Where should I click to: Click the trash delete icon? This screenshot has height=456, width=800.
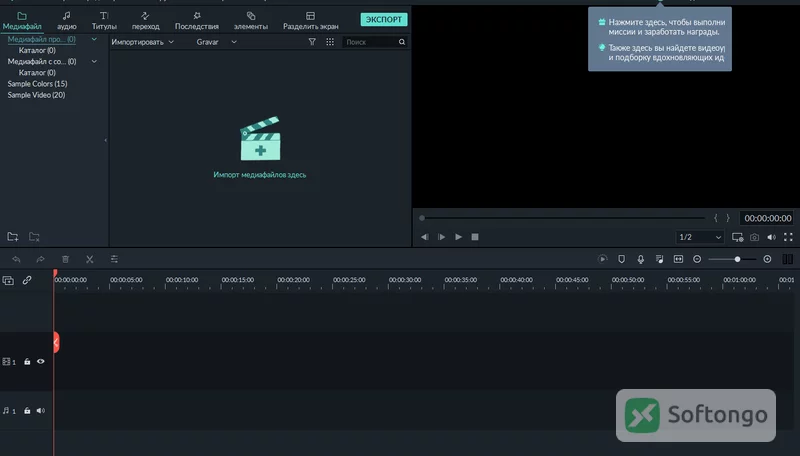65,259
